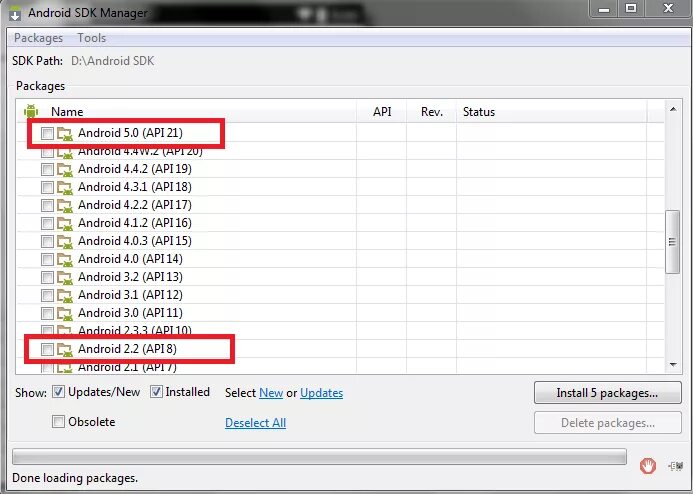This screenshot has height=494, width=693.
Task: Click the folder icon for Android 4.0.3 (API 15)
Action: [x=65, y=242]
